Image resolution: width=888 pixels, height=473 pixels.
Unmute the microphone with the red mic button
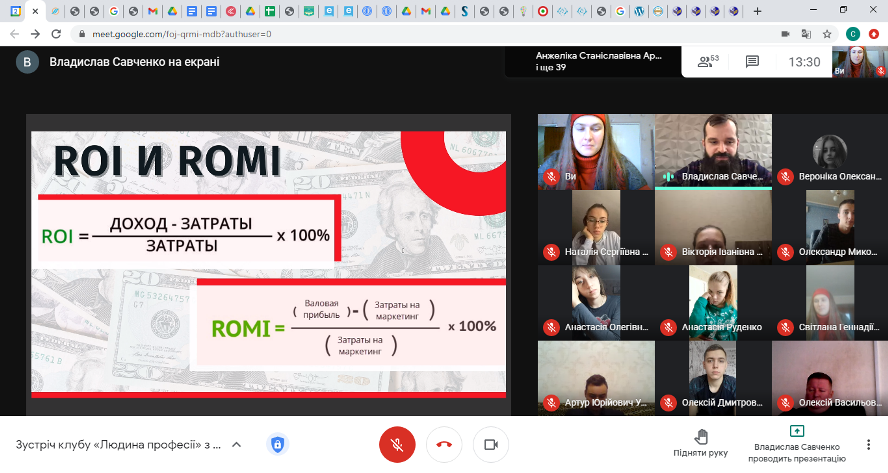point(397,444)
